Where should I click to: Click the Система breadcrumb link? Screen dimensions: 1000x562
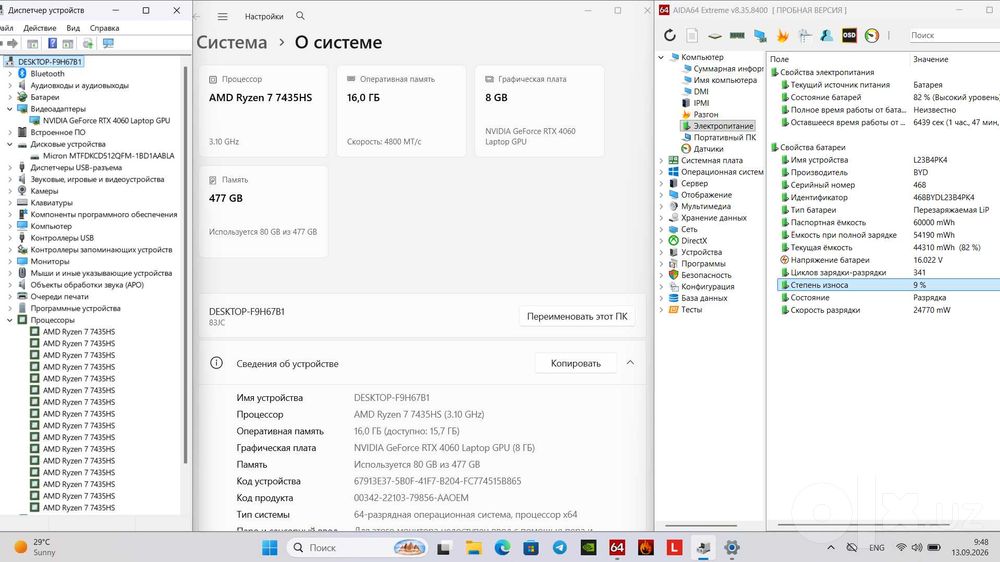[232, 42]
